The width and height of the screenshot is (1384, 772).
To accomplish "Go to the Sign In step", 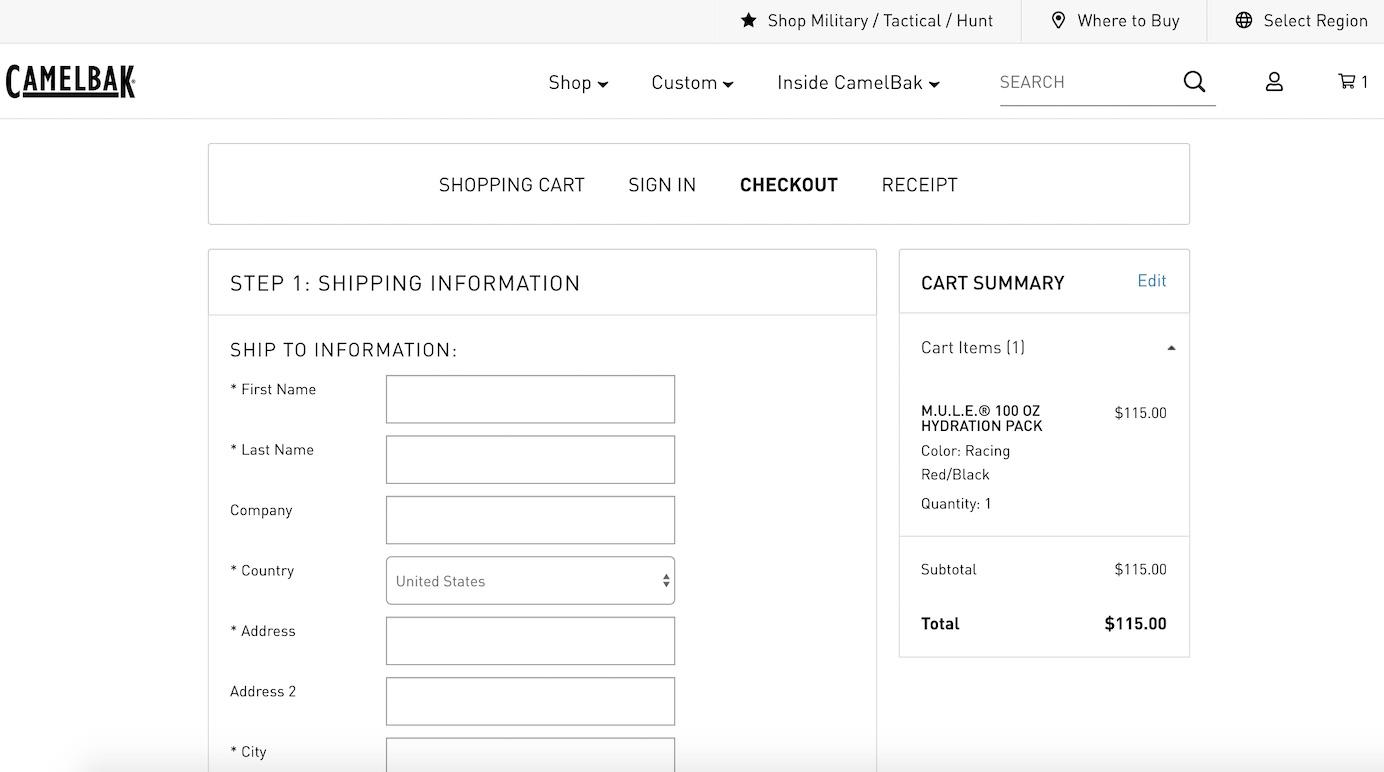I will (662, 185).
